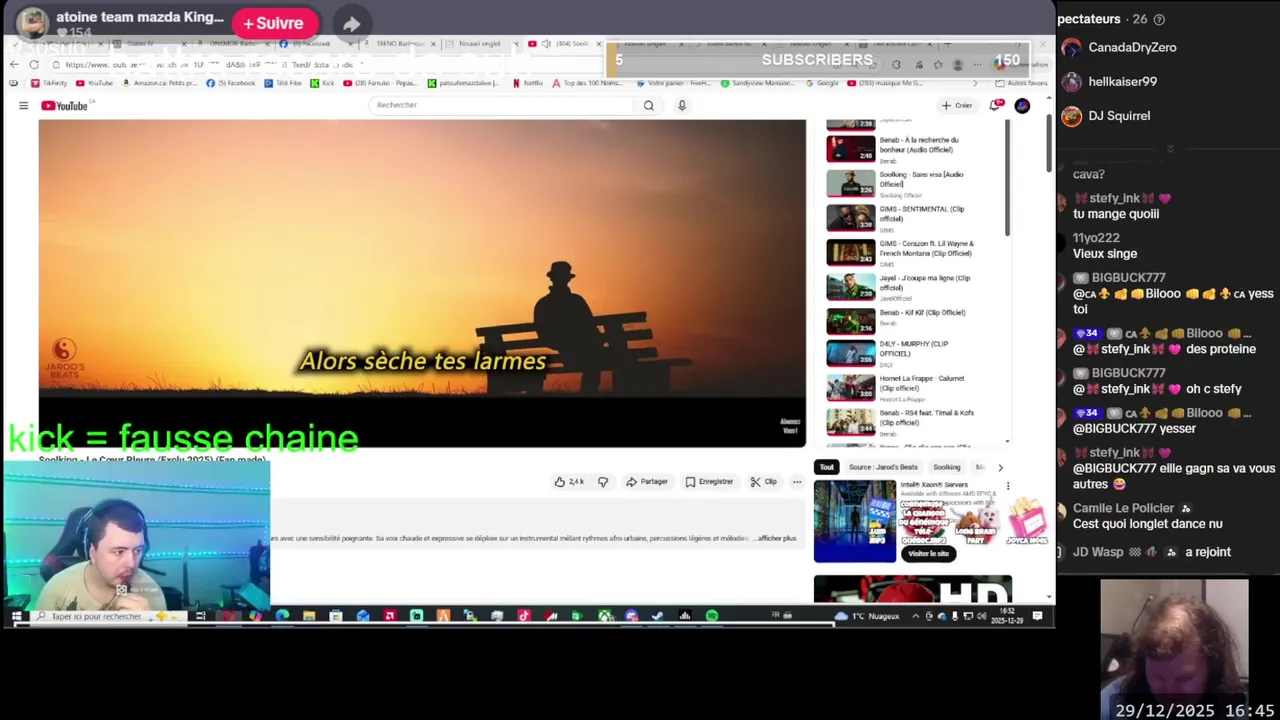This screenshot has width=1280, height=720.
Task: Open the three-dot more actions menu
Action: (x=797, y=482)
